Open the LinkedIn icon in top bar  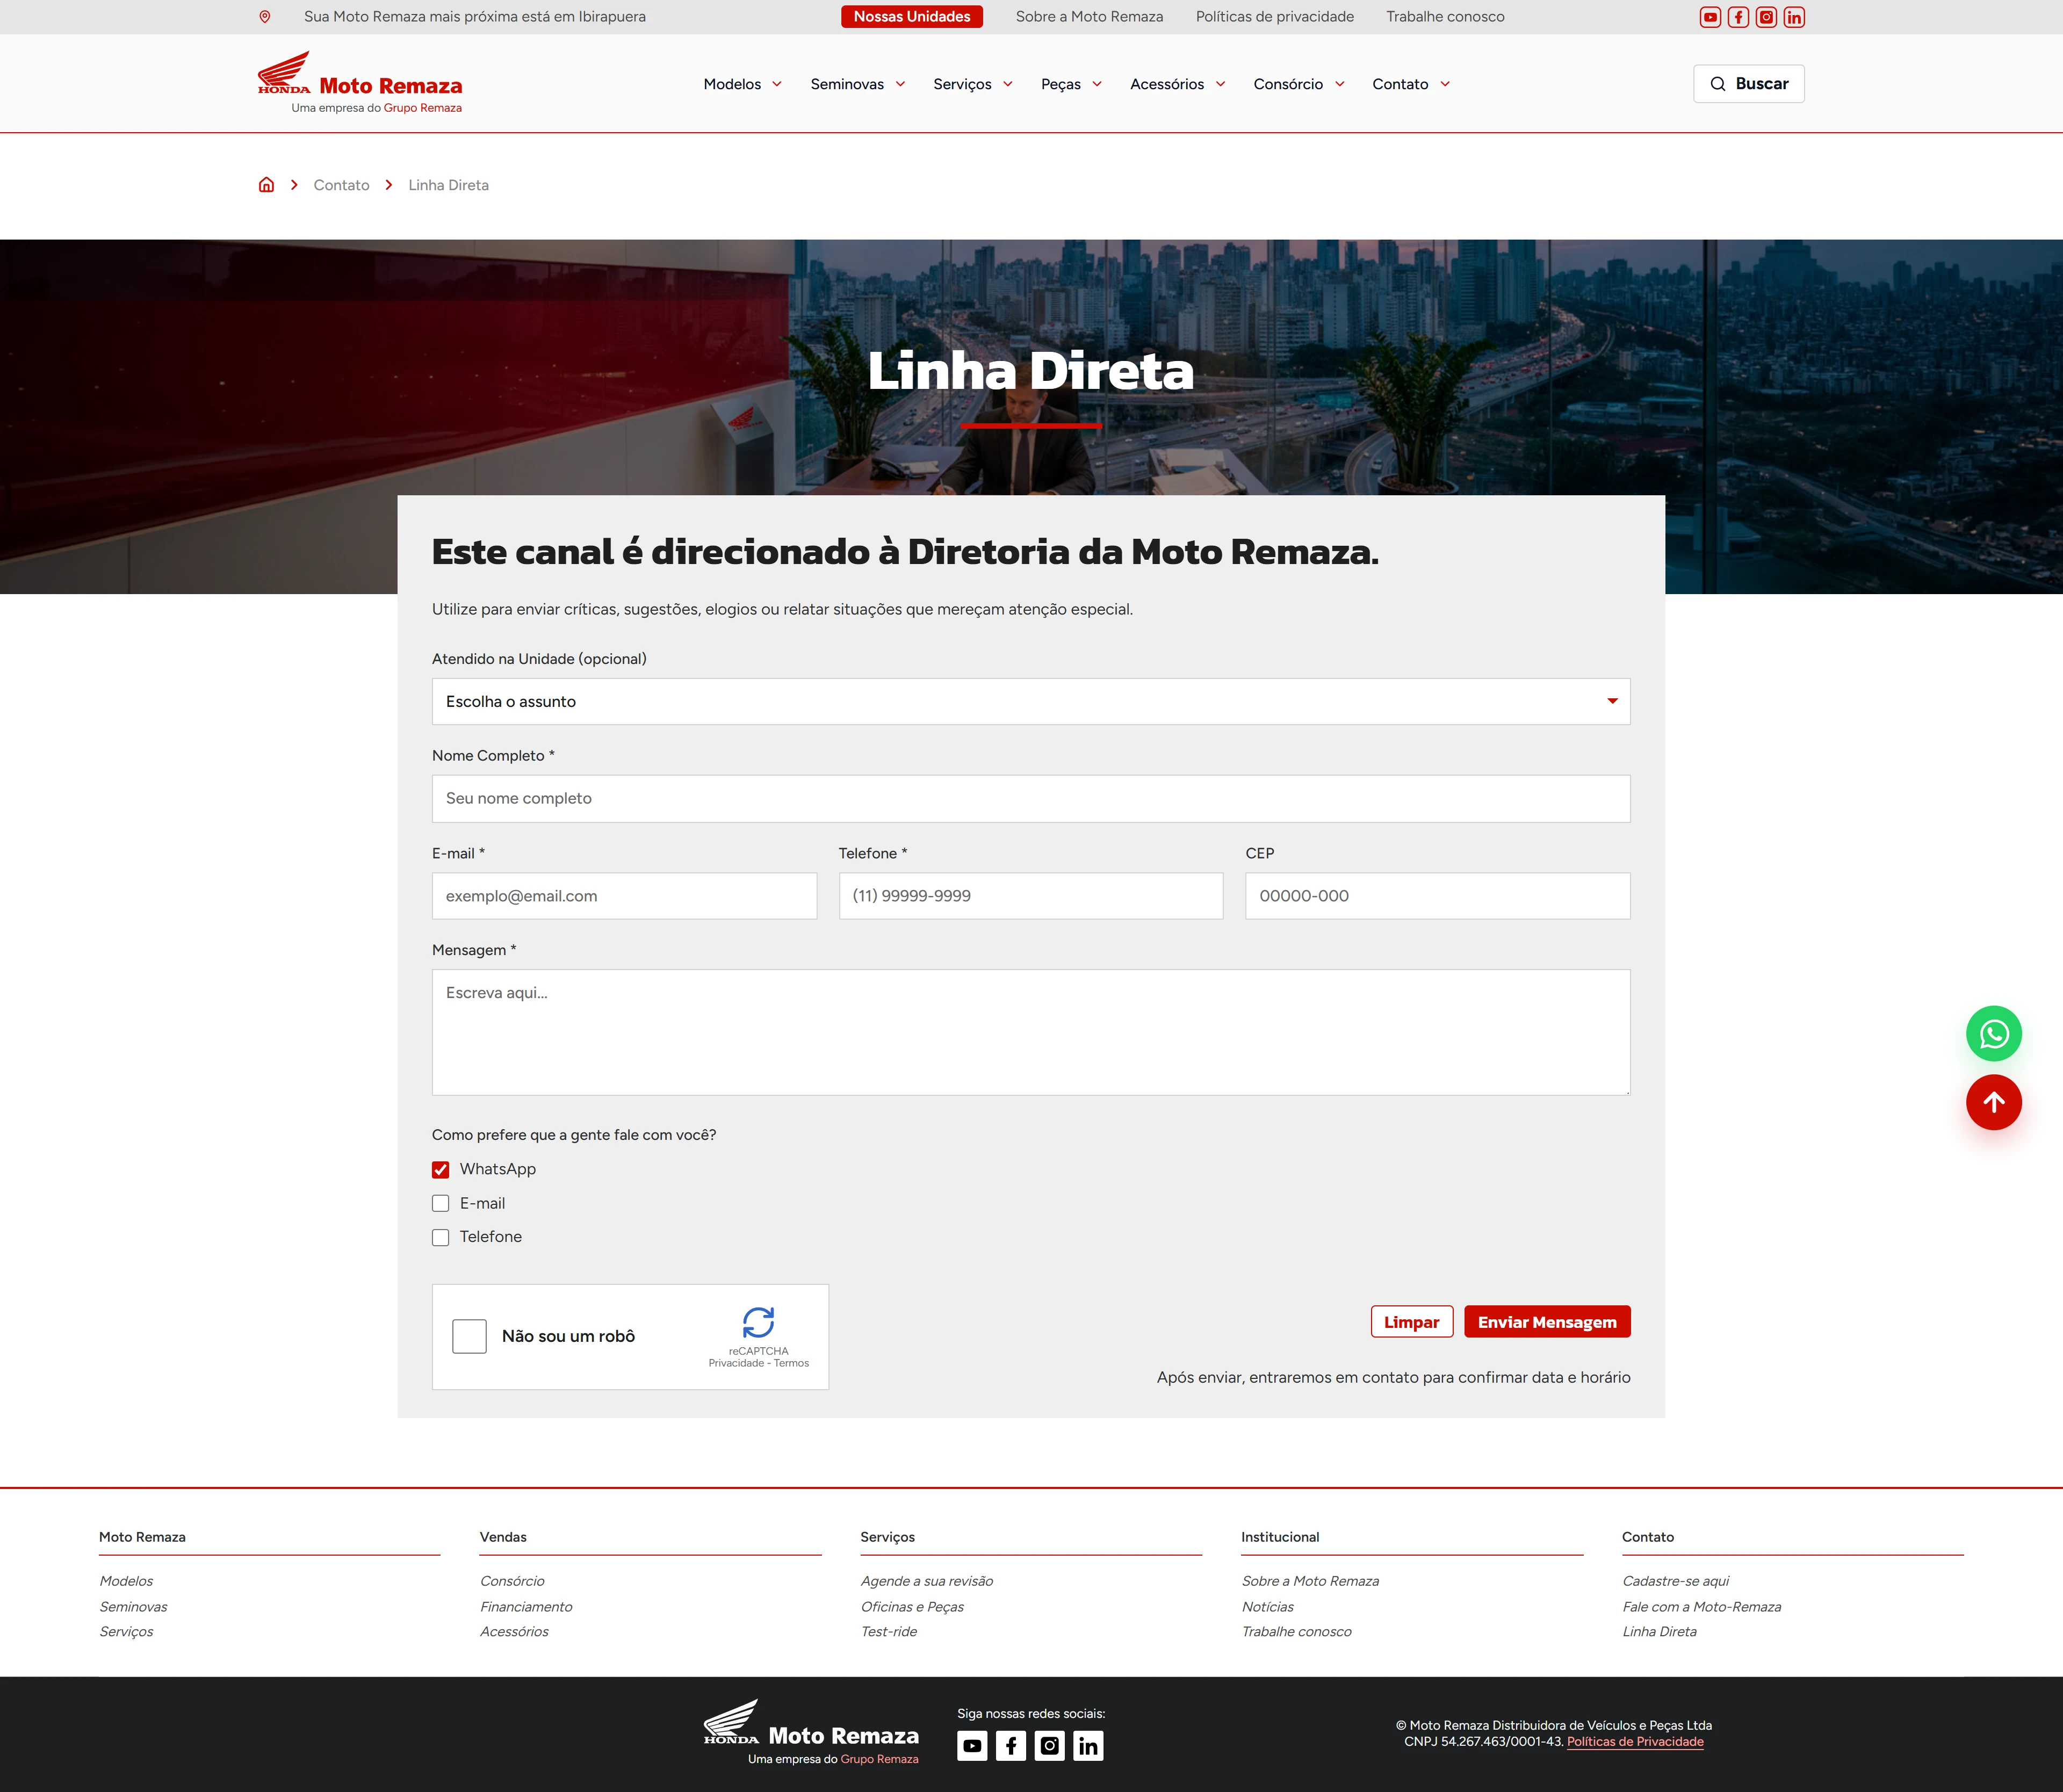pos(1794,17)
